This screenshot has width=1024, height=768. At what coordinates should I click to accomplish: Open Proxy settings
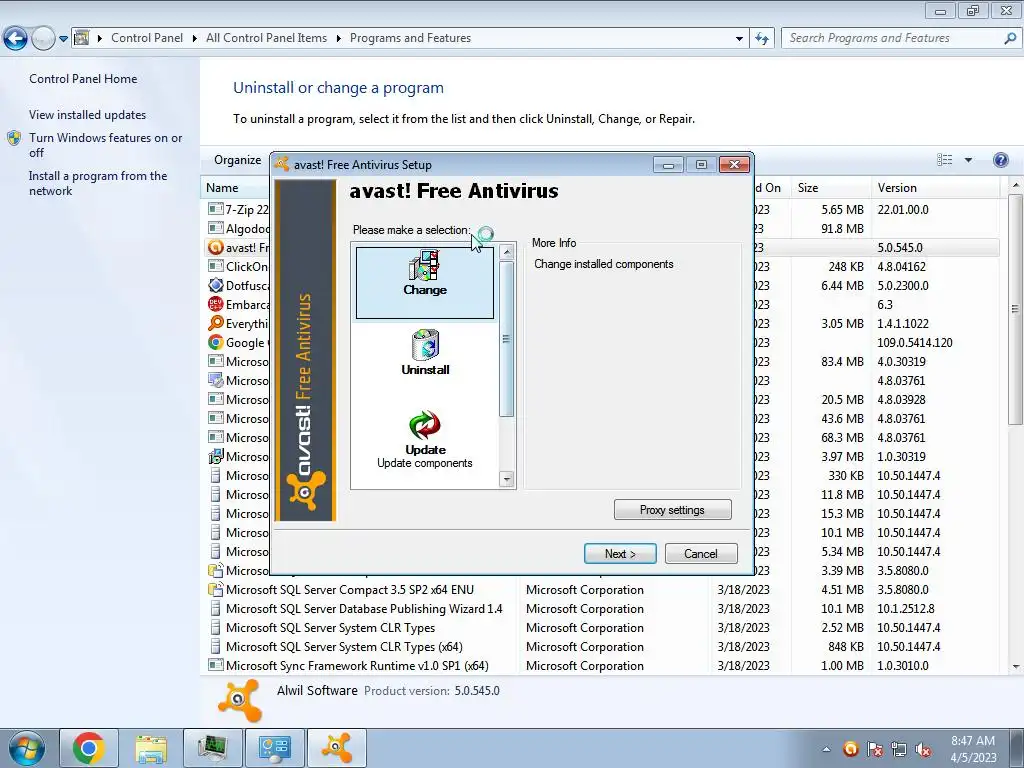tap(672, 510)
